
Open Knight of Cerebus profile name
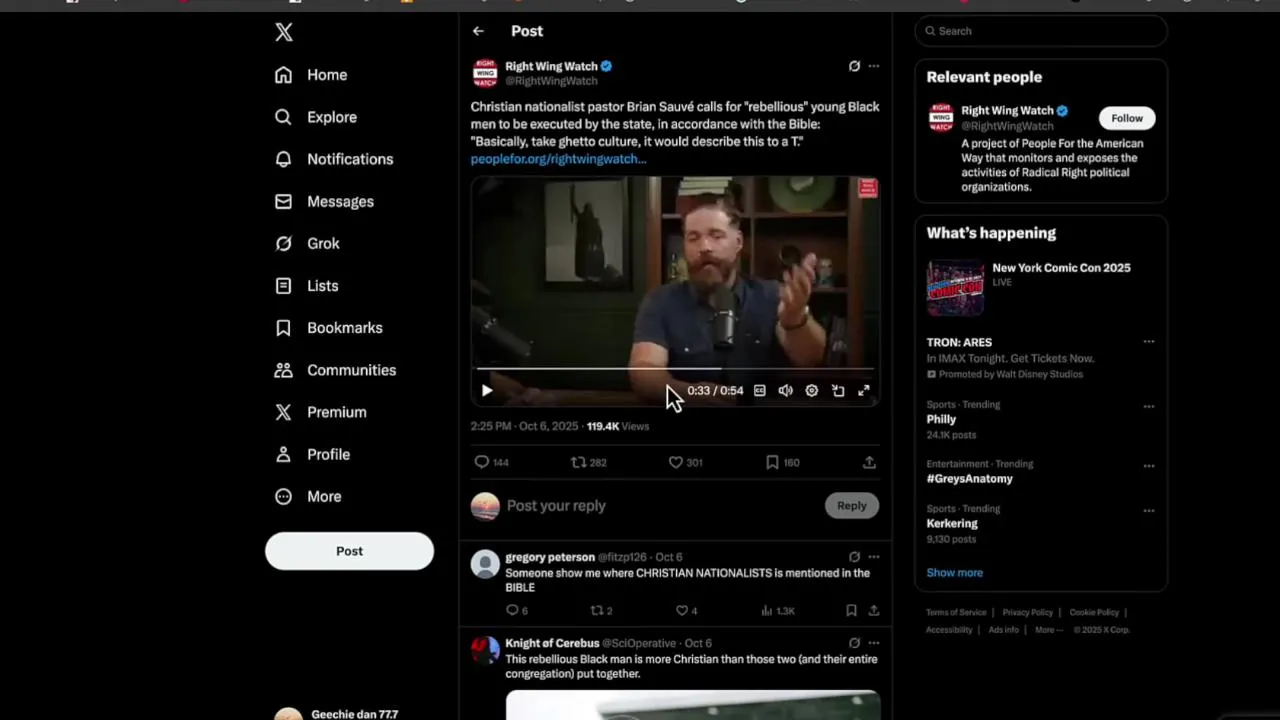pos(552,643)
